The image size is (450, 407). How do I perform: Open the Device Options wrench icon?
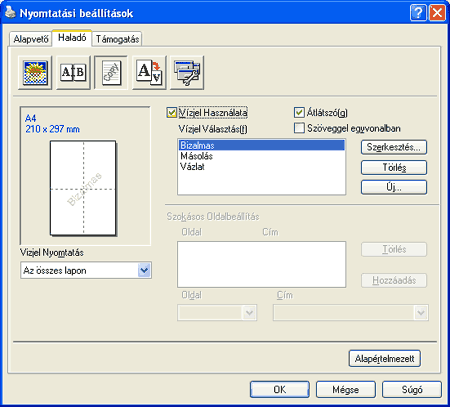pos(187,73)
